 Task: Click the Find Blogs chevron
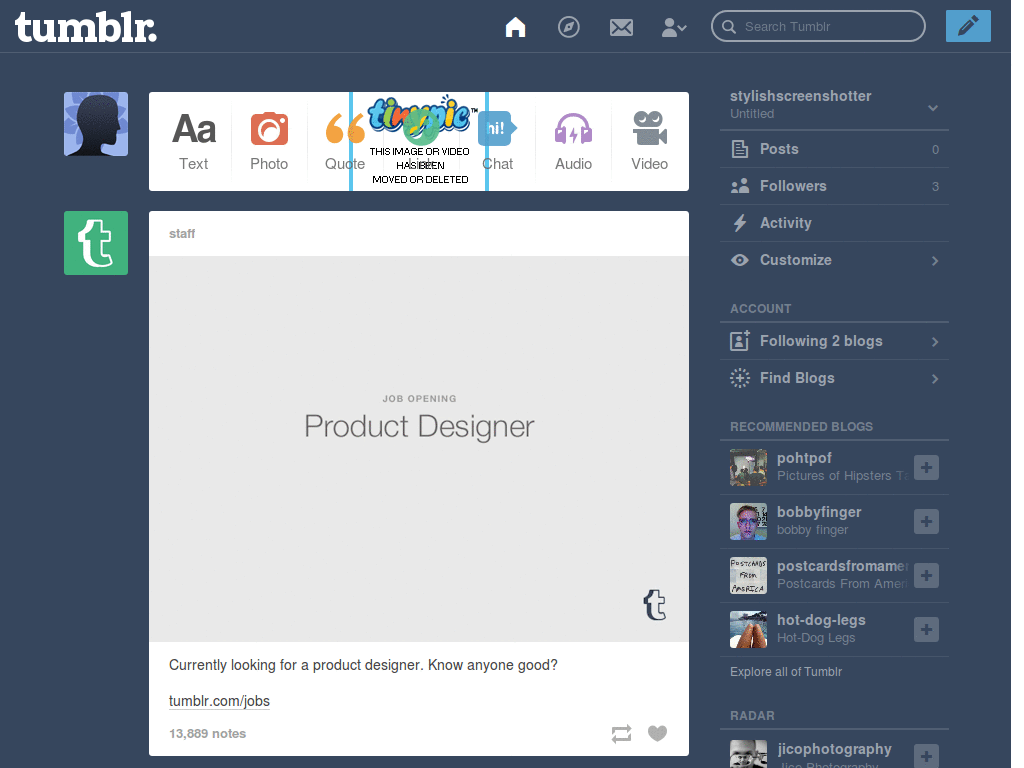pos(935,379)
